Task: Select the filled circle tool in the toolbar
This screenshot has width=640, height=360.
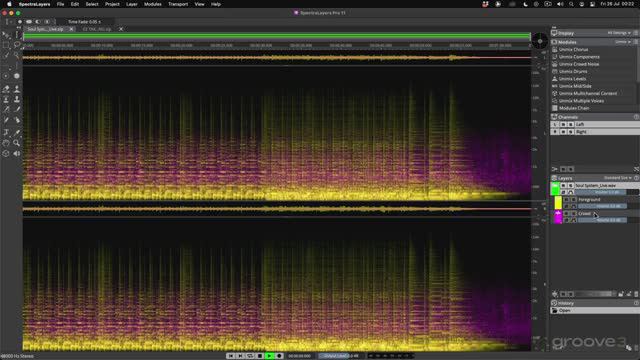Action: (x=17, y=76)
